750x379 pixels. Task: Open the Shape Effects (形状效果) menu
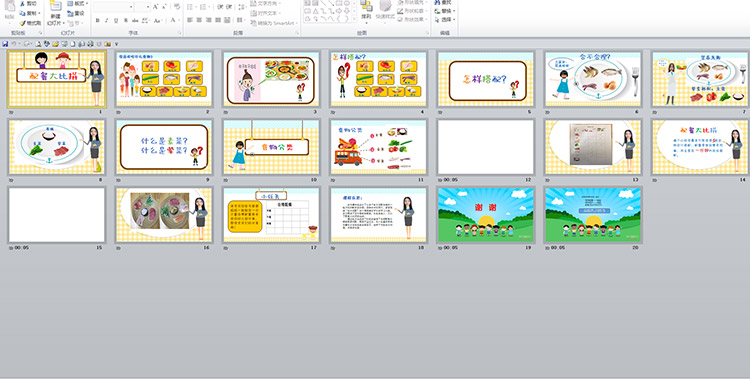(x=413, y=19)
